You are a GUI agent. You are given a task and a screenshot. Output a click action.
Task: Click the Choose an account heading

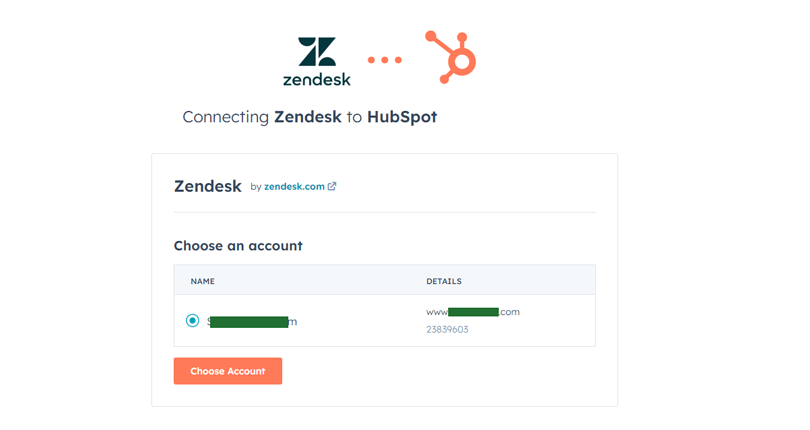click(238, 245)
